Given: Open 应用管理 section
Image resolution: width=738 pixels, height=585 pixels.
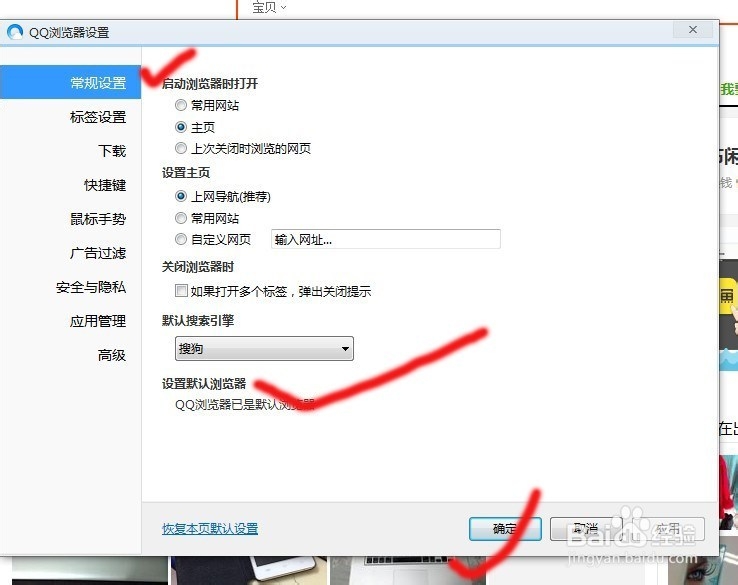Looking at the screenshot, I should [98, 321].
